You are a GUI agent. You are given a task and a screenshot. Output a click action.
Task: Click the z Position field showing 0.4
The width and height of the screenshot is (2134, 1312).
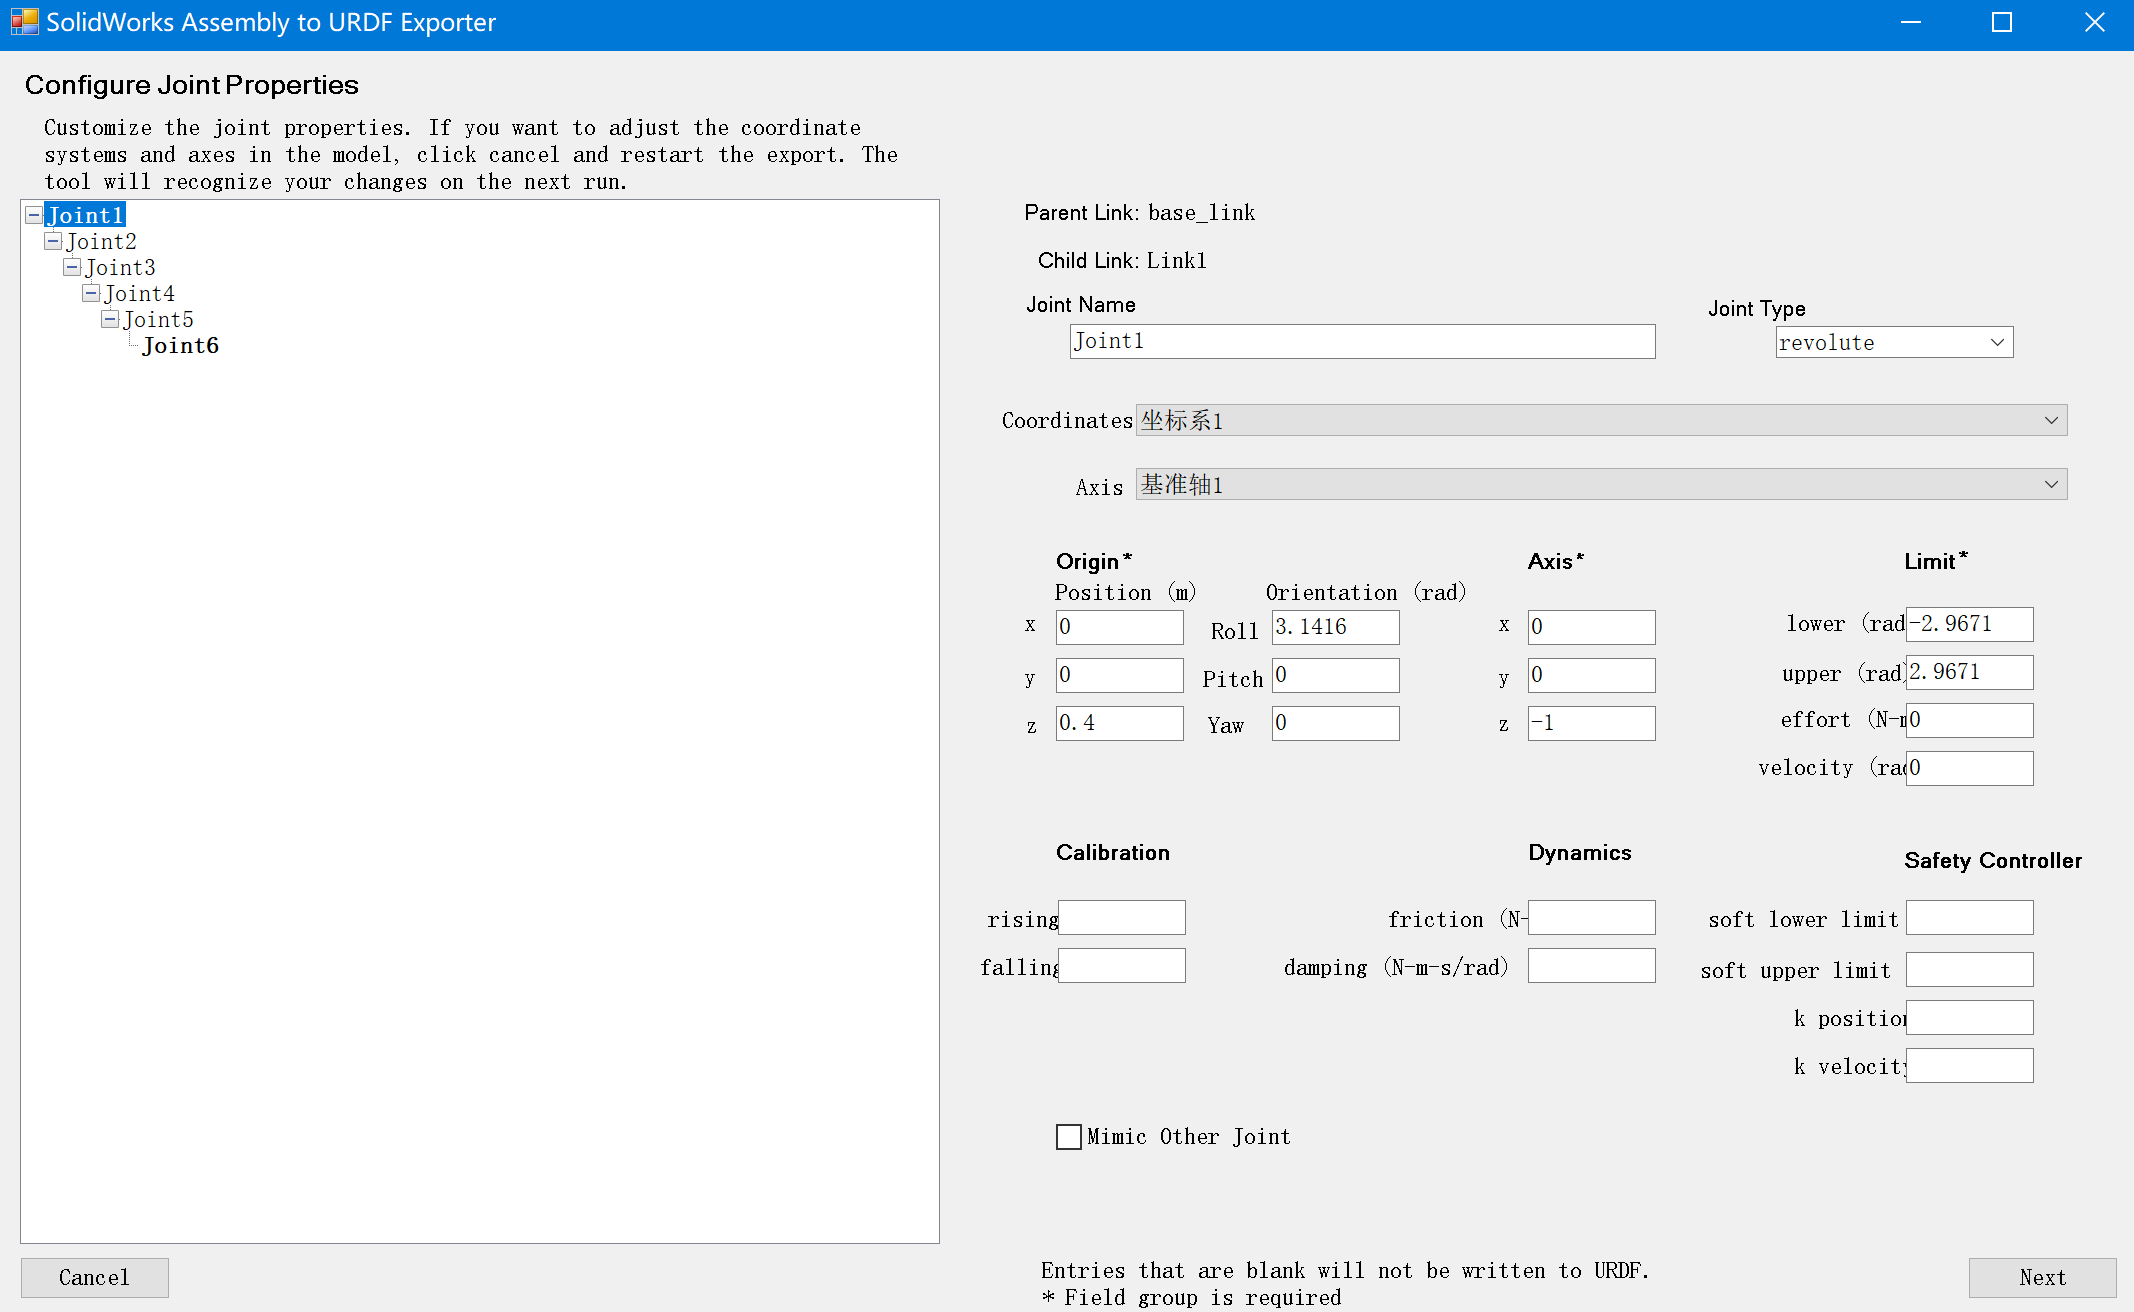(x=1118, y=723)
